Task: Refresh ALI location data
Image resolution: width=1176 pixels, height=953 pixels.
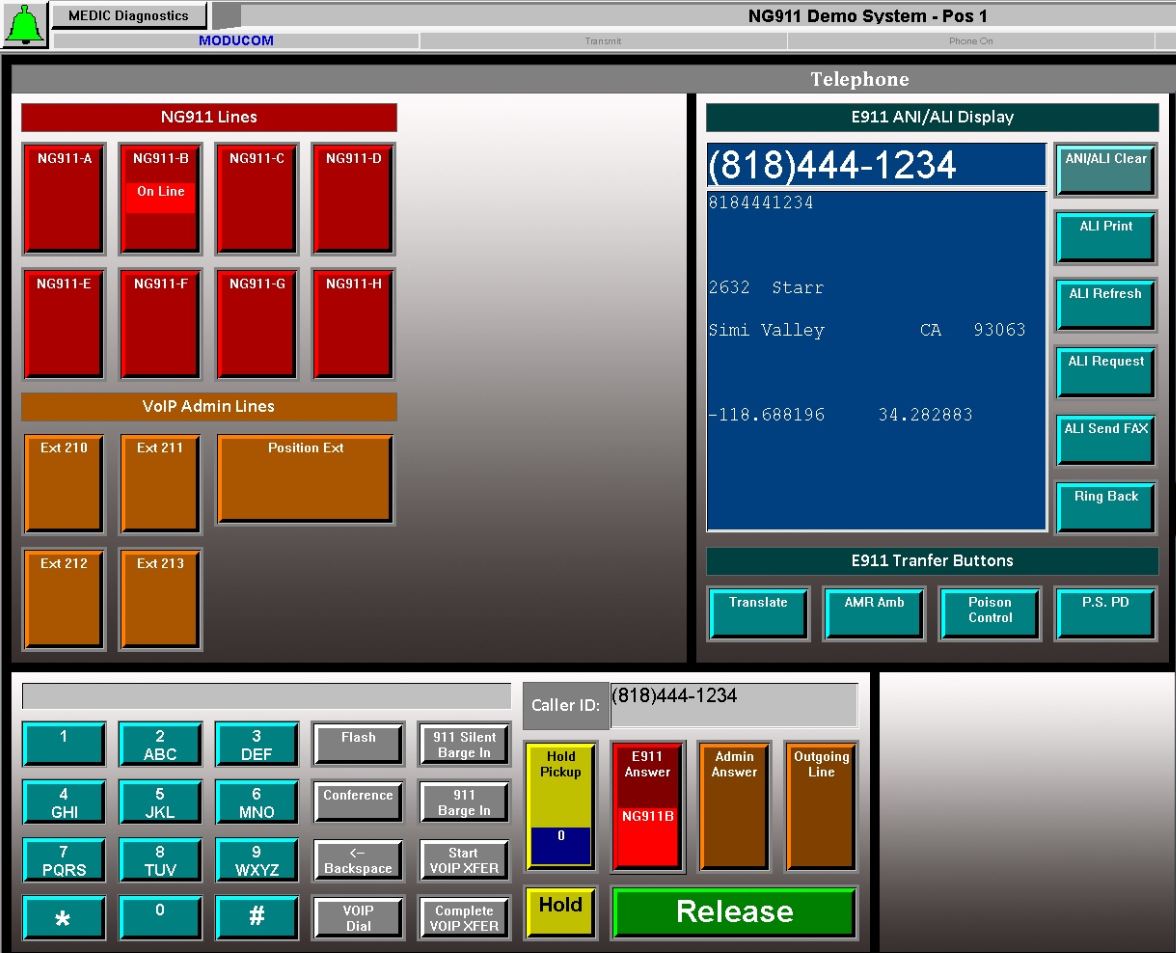Action: coord(1104,302)
